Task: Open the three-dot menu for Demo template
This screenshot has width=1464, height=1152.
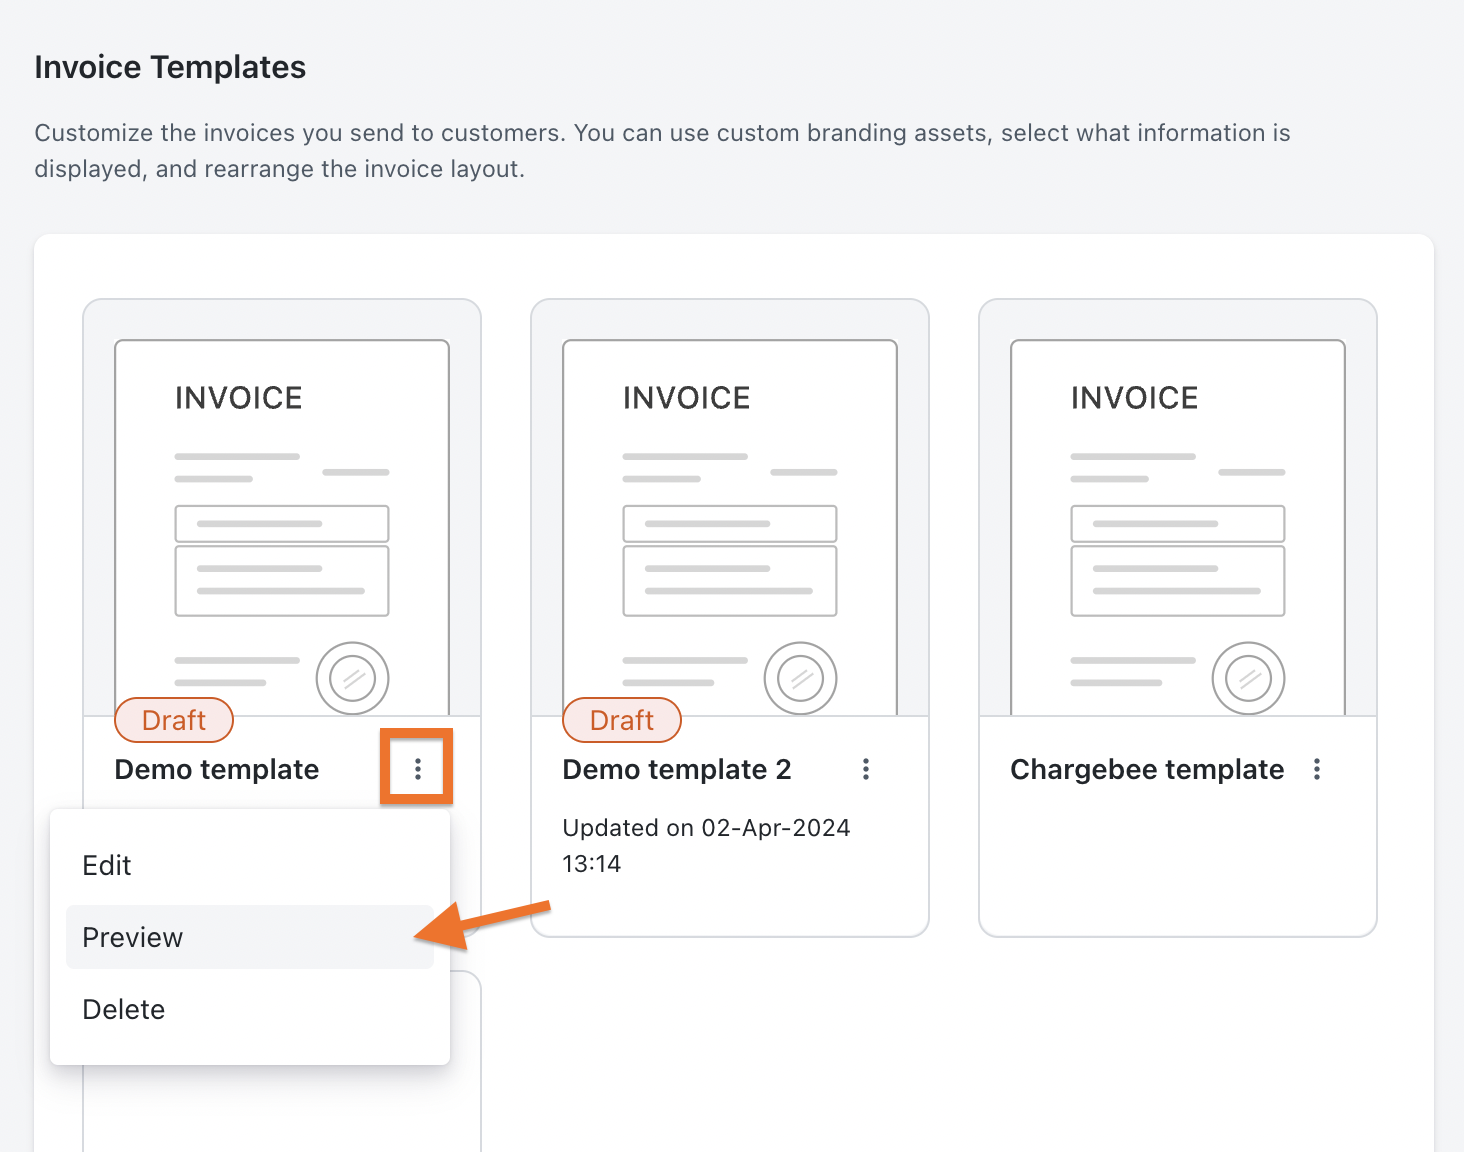Action: 417,768
